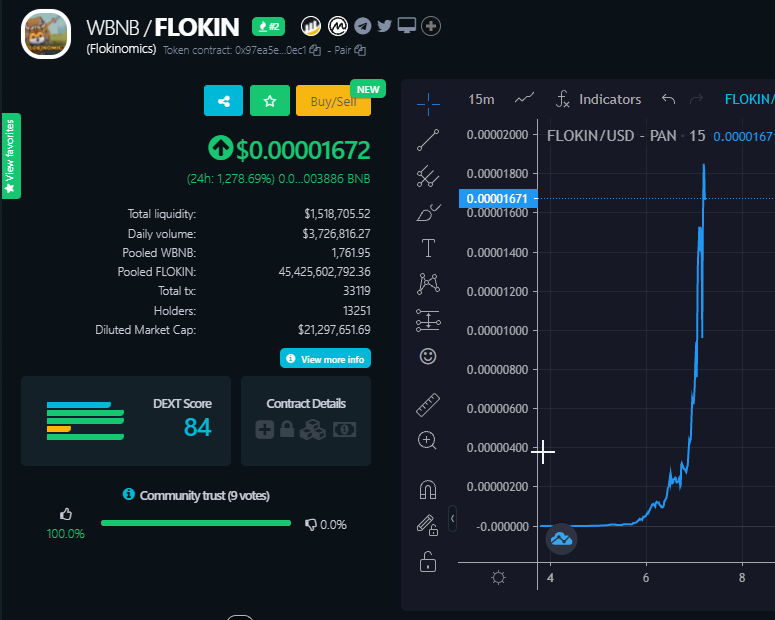Vote thumbs up for community trust
The width and height of the screenshot is (775, 620).
click(66, 514)
